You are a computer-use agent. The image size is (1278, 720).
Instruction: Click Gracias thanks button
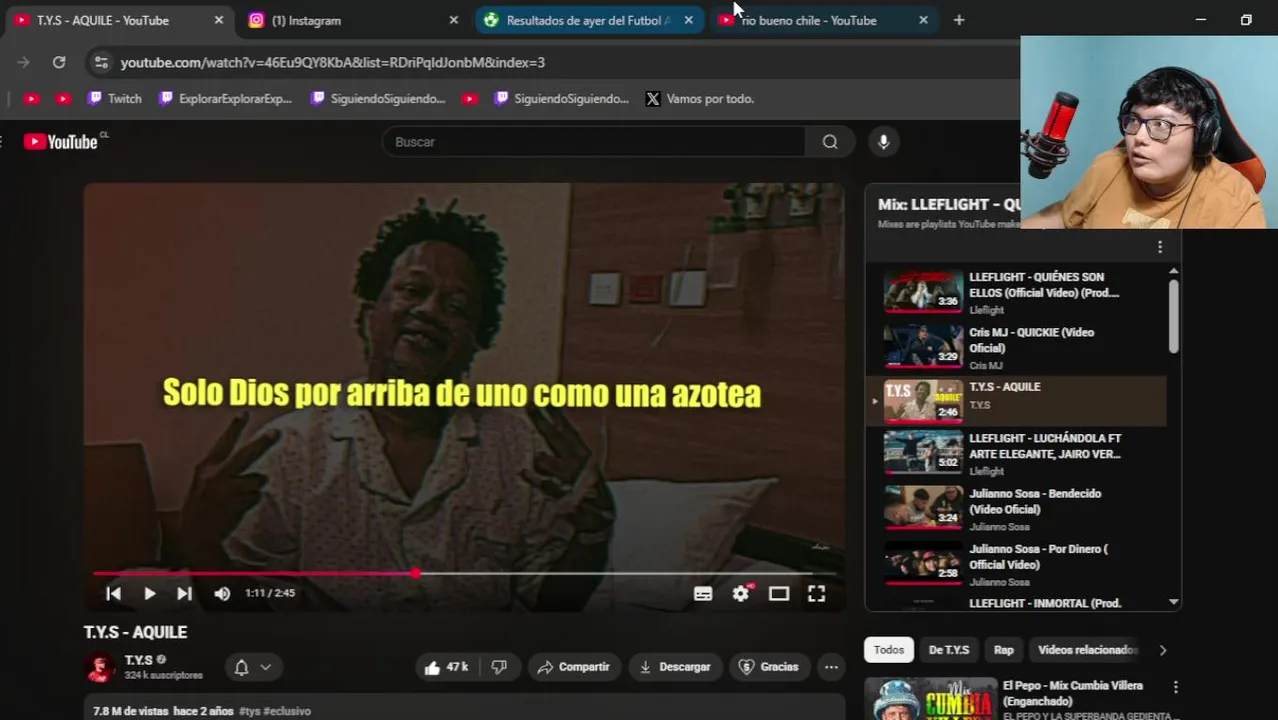769,667
